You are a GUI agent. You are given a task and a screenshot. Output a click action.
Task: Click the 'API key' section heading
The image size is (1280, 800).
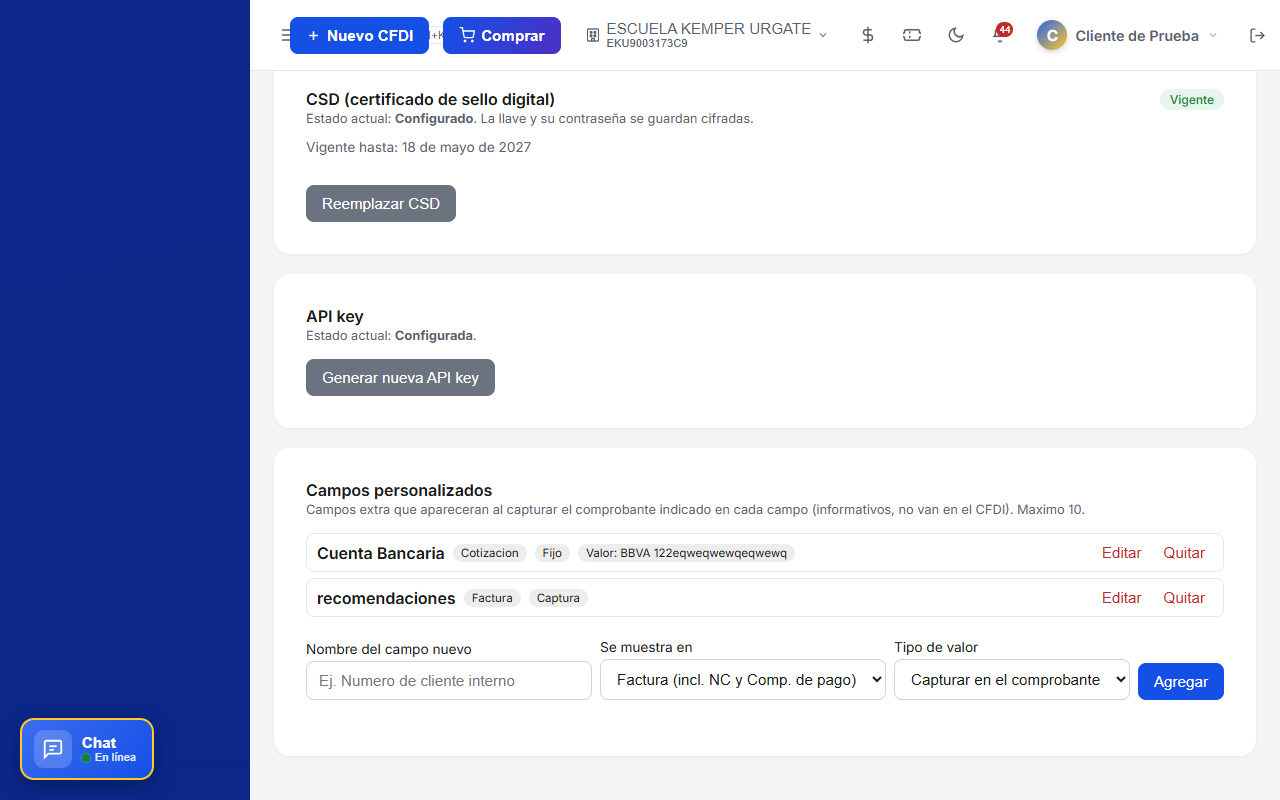pyautogui.click(x=335, y=316)
